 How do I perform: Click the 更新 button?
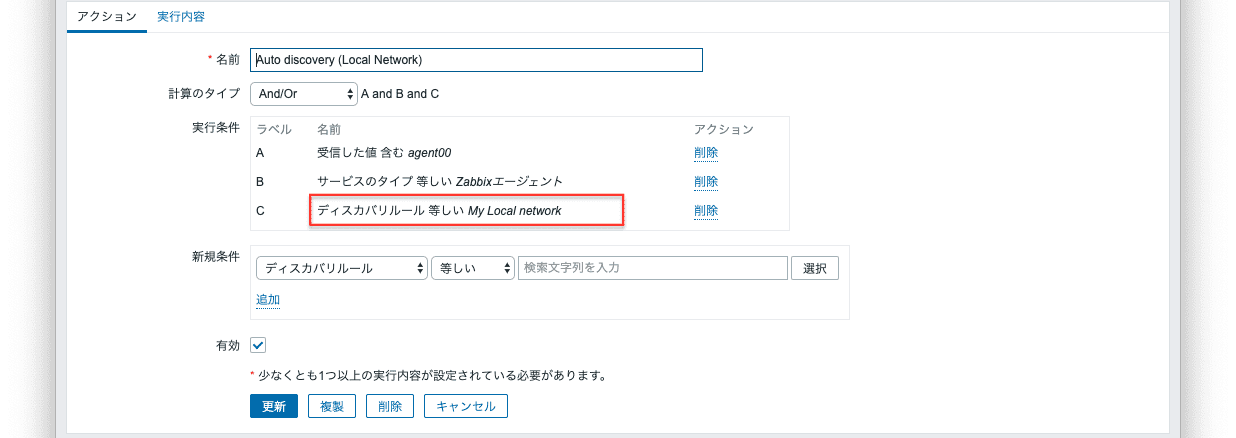click(x=274, y=406)
